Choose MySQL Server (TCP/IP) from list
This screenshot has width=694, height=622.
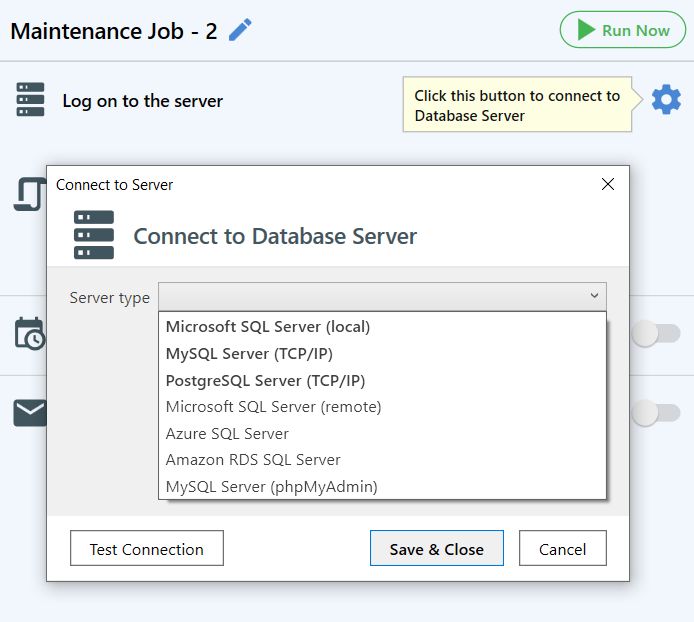click(x=249, y=354)
